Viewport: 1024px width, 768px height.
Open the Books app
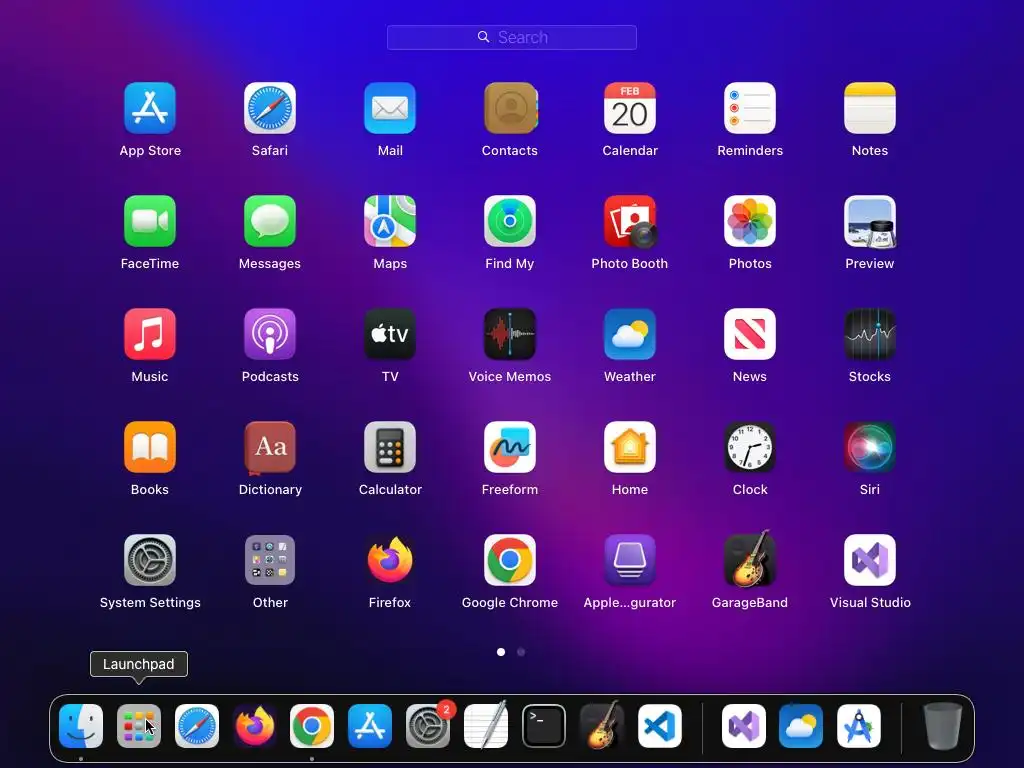point(150,447)
